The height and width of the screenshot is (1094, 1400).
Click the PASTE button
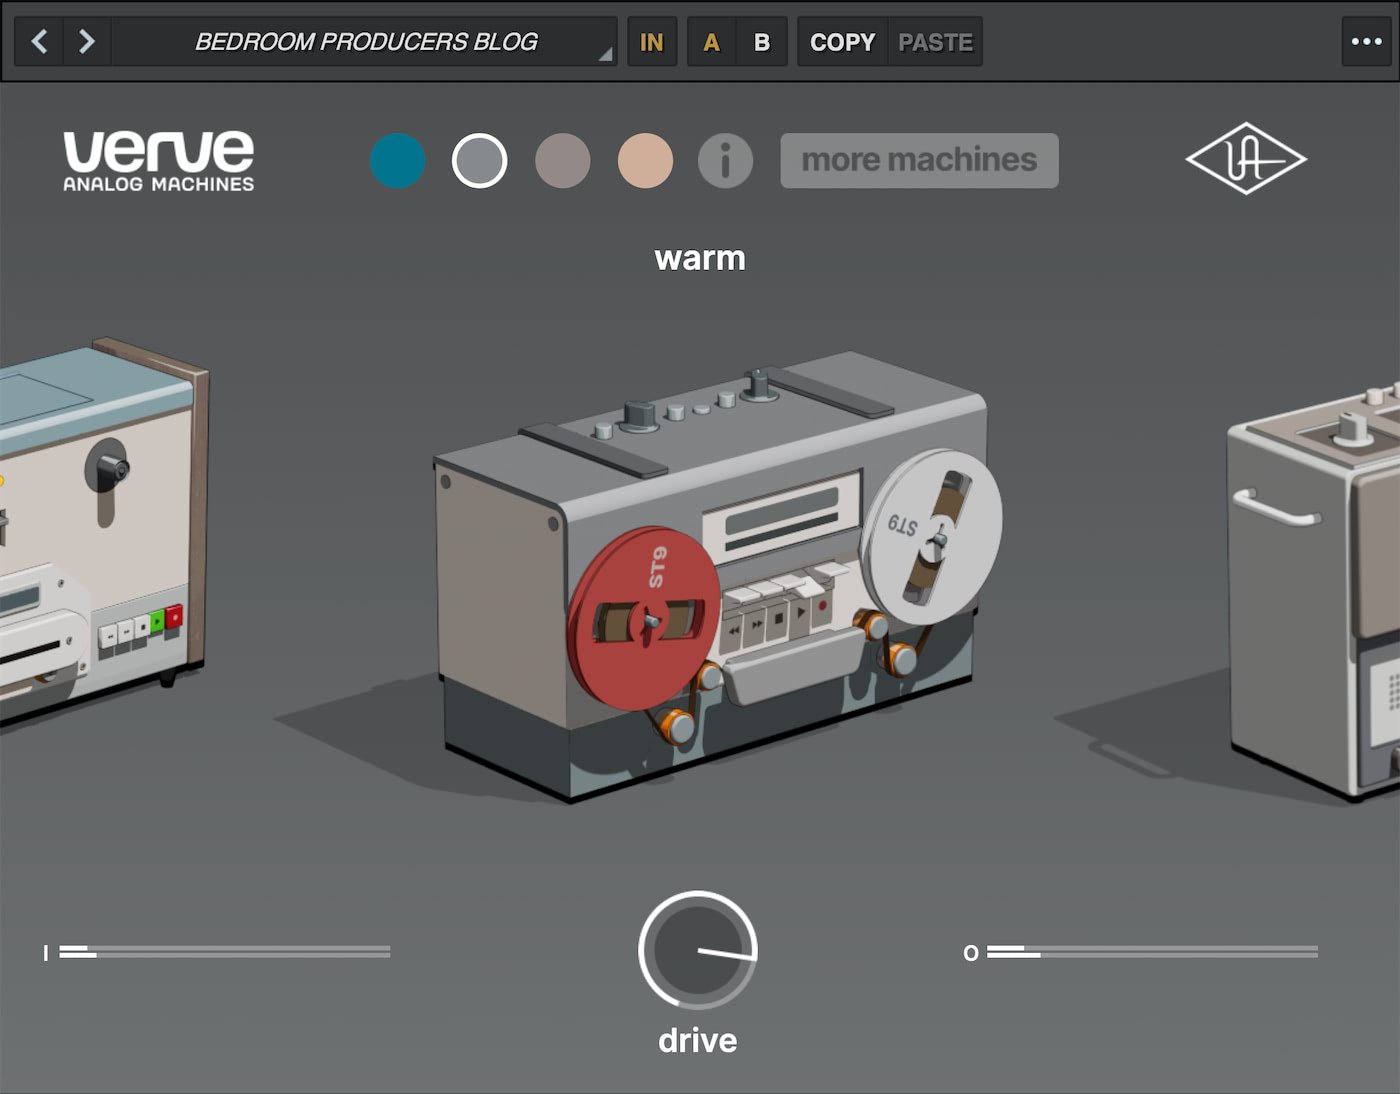[935, 42]
